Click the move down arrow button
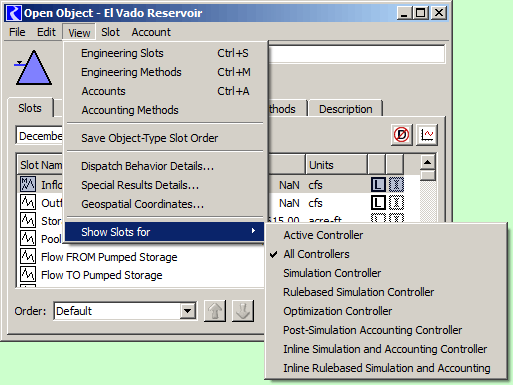This screenshot has height=385, width=513. pyautogui.click(x=243, y=311)
